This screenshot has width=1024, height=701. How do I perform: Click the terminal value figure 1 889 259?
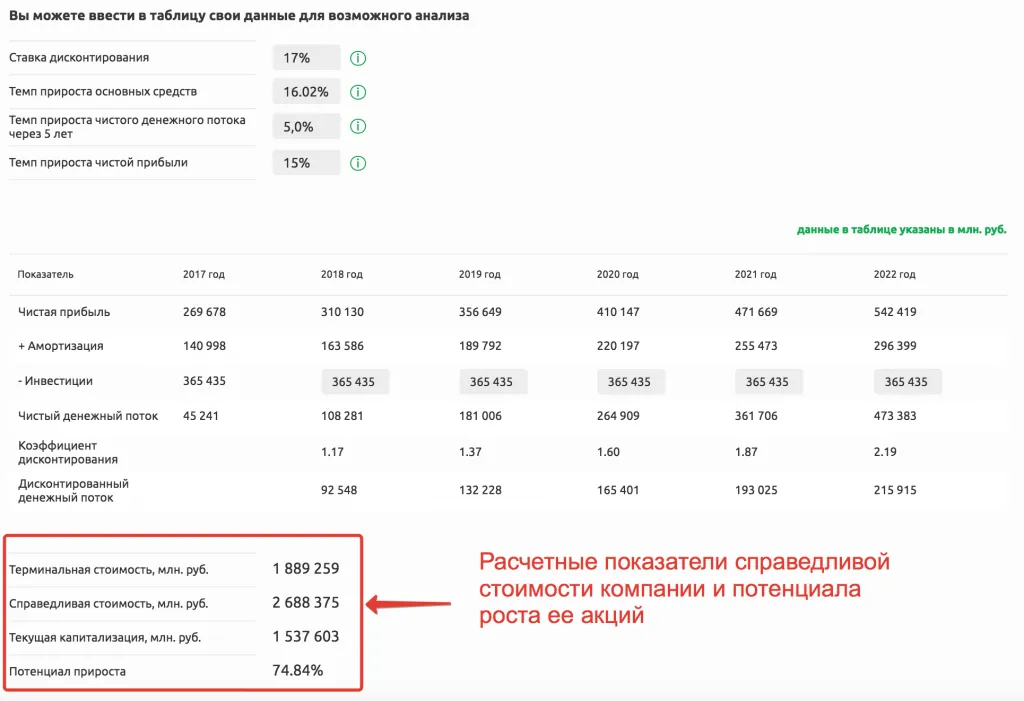click(306, 569)
